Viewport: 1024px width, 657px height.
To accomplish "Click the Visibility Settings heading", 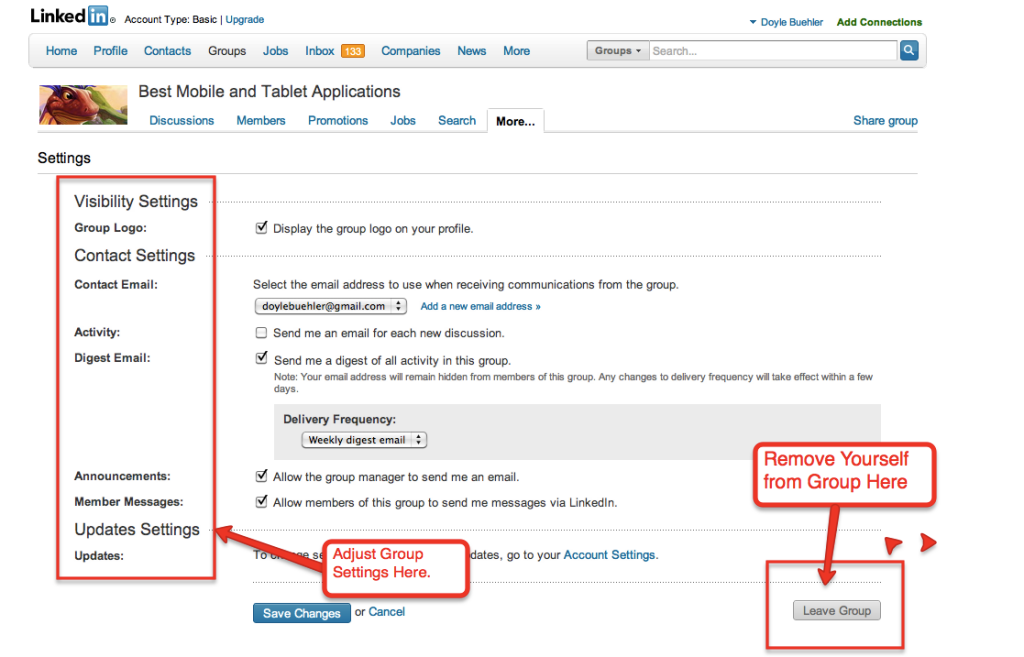I will (x=136, y=201).
